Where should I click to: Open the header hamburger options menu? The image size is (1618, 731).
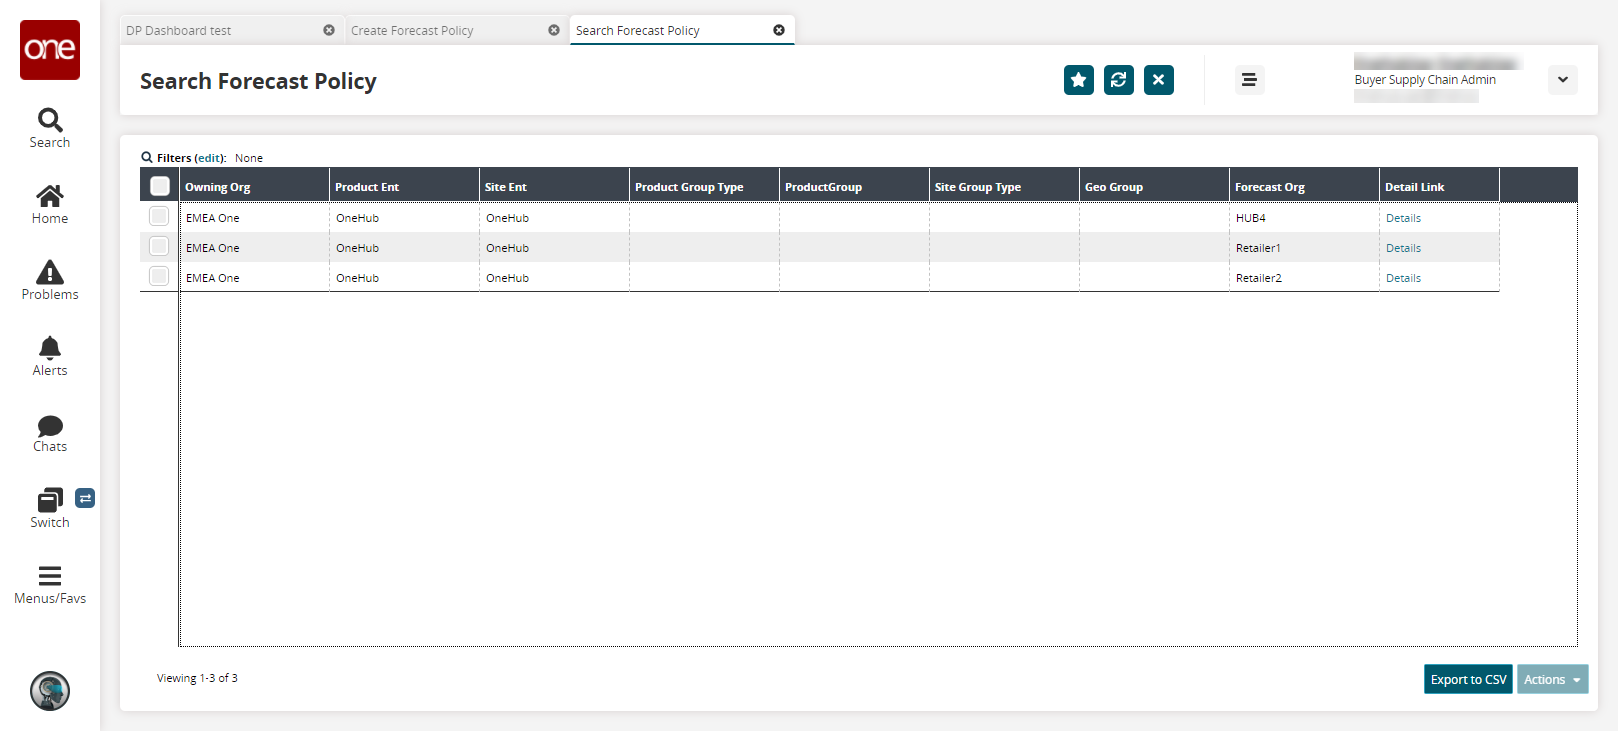1248,80
